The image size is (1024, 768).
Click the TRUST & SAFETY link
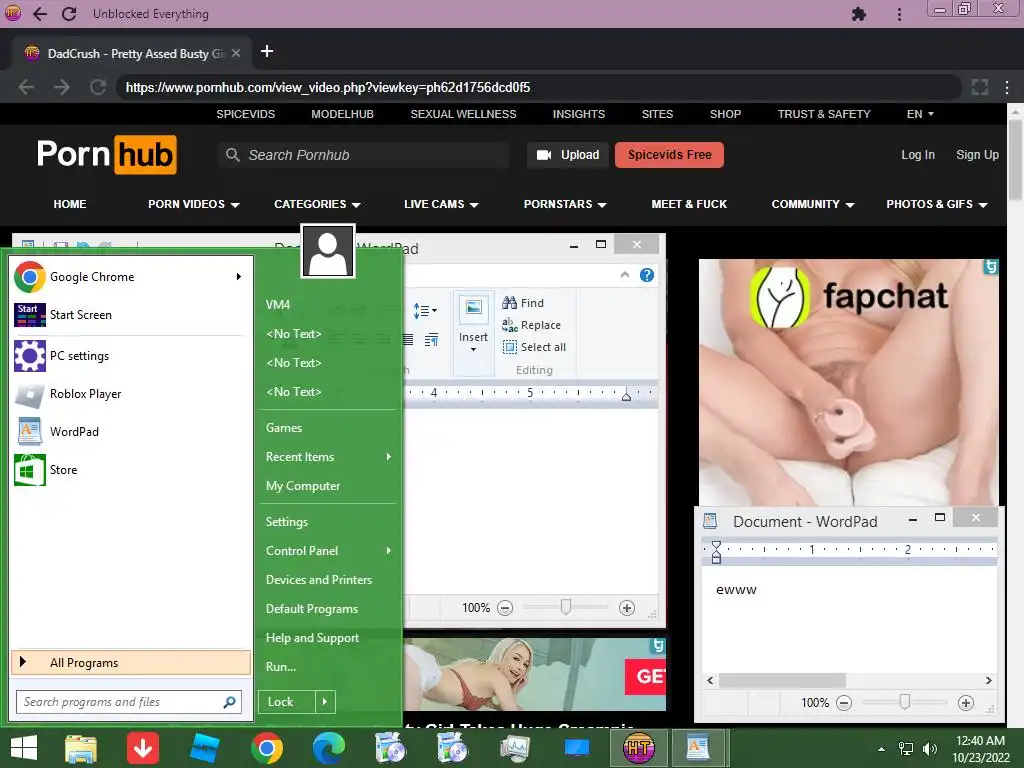coord(824,114)
